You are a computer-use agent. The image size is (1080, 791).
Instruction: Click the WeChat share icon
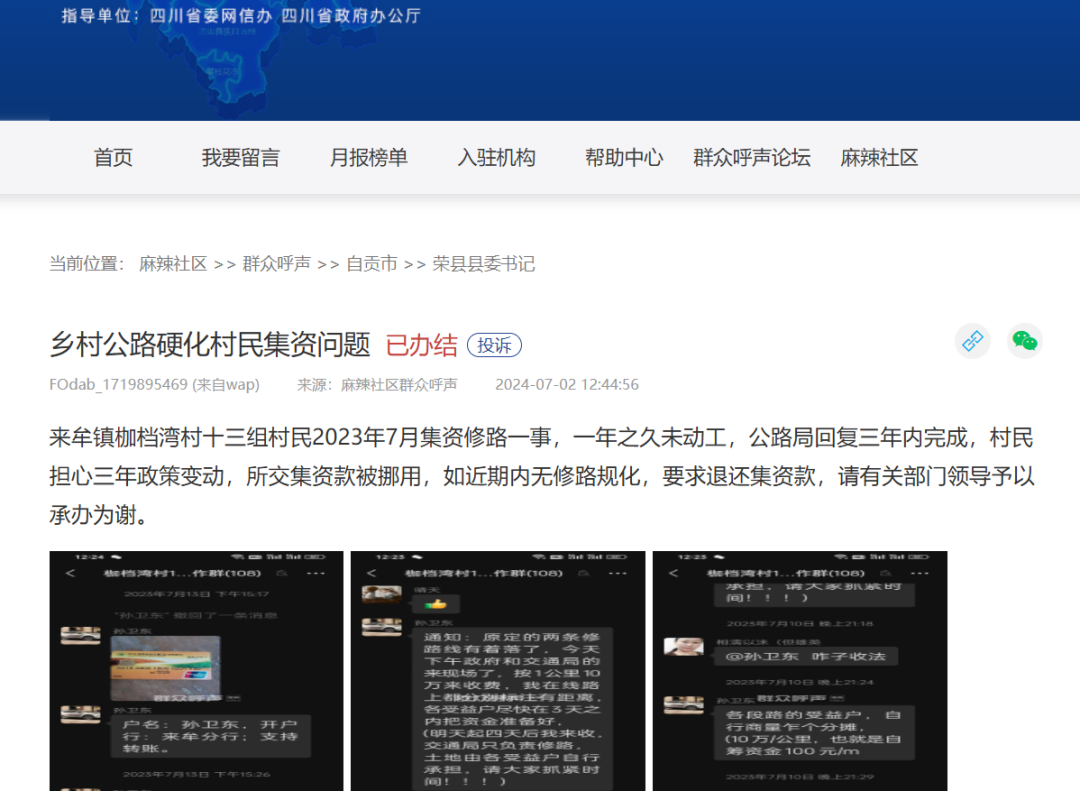pos(1024,342)
